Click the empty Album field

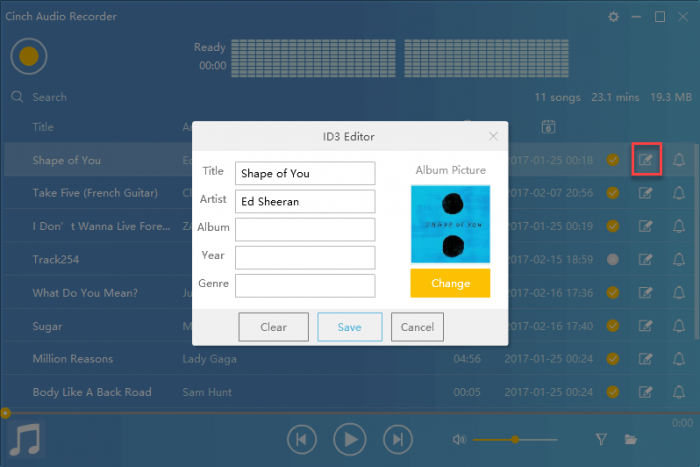click(305, 229)
